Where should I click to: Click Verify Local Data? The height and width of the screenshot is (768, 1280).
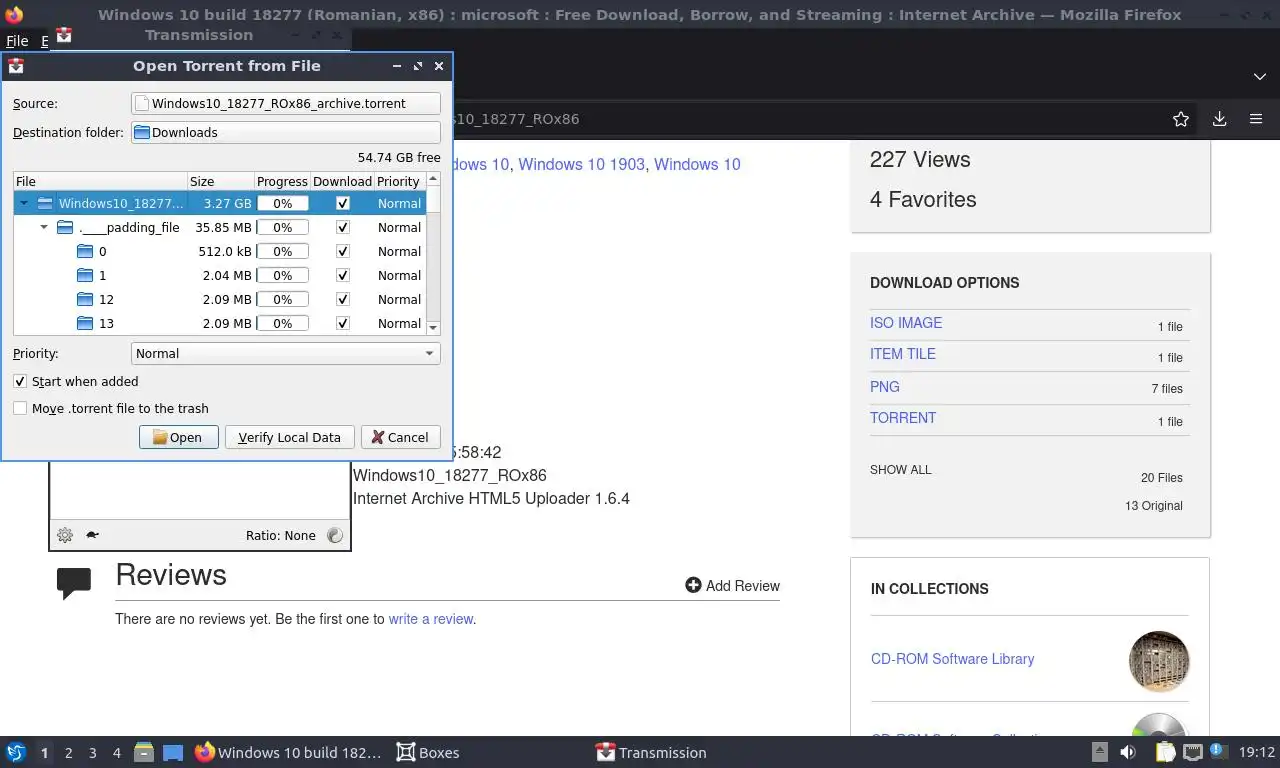pyautogui.click(x=290, y=437)
